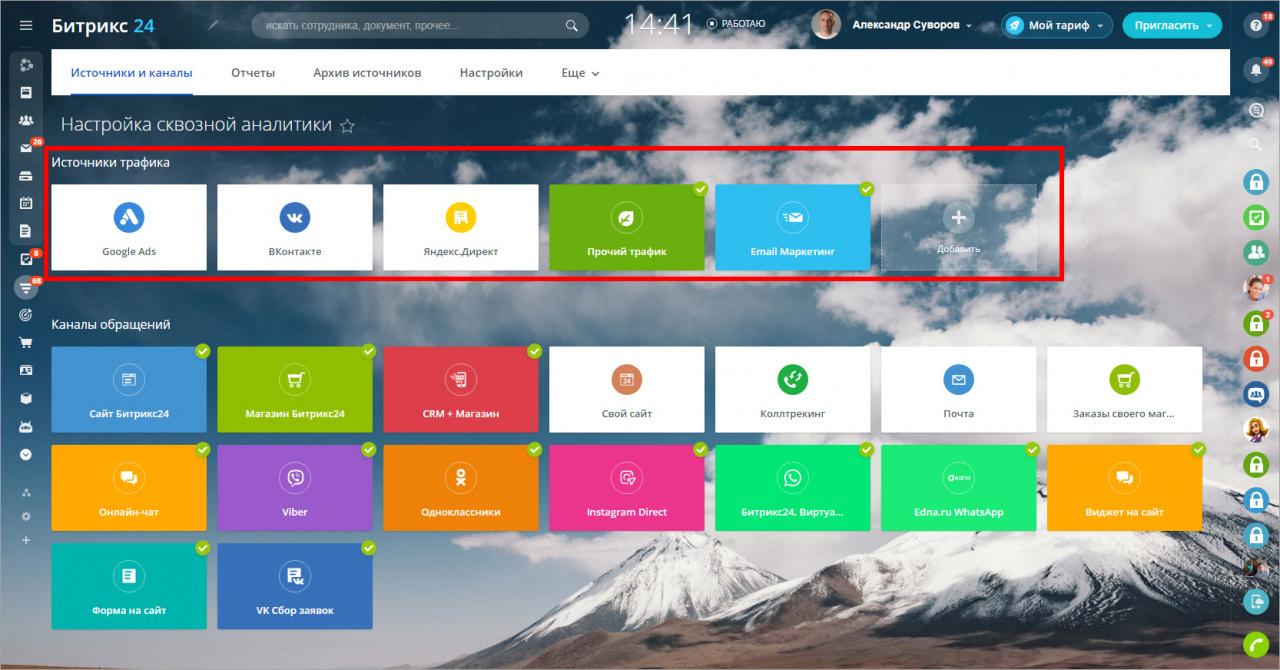The width and height of the screenshot is (1280, 670).
Task: Open Почта channel tile
Action: coord(959,390)
